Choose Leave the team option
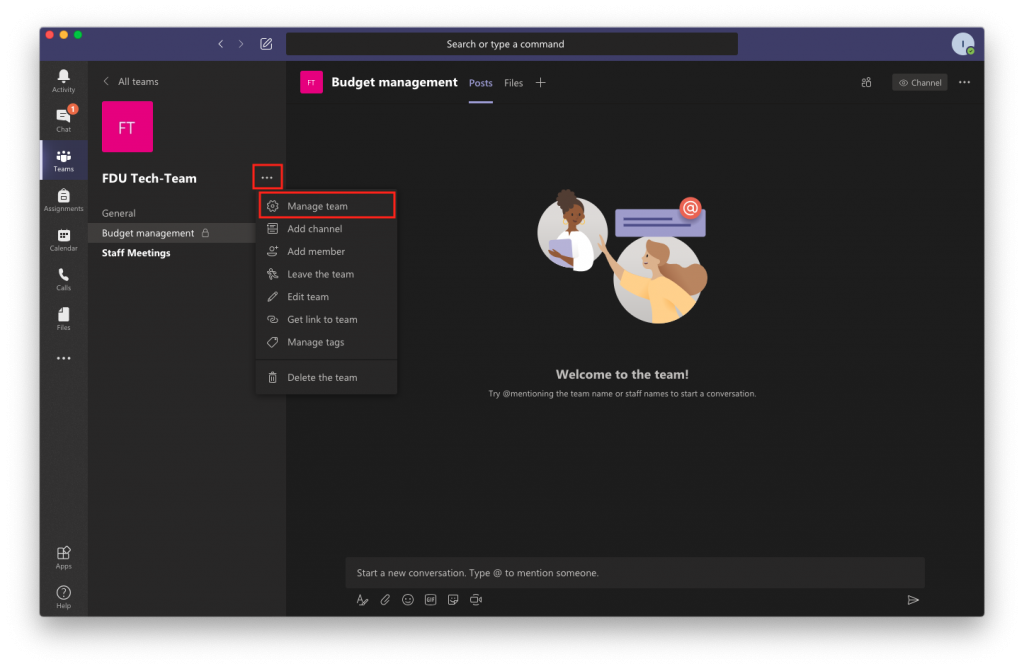The image size is (1024, 669). point(327,274)
